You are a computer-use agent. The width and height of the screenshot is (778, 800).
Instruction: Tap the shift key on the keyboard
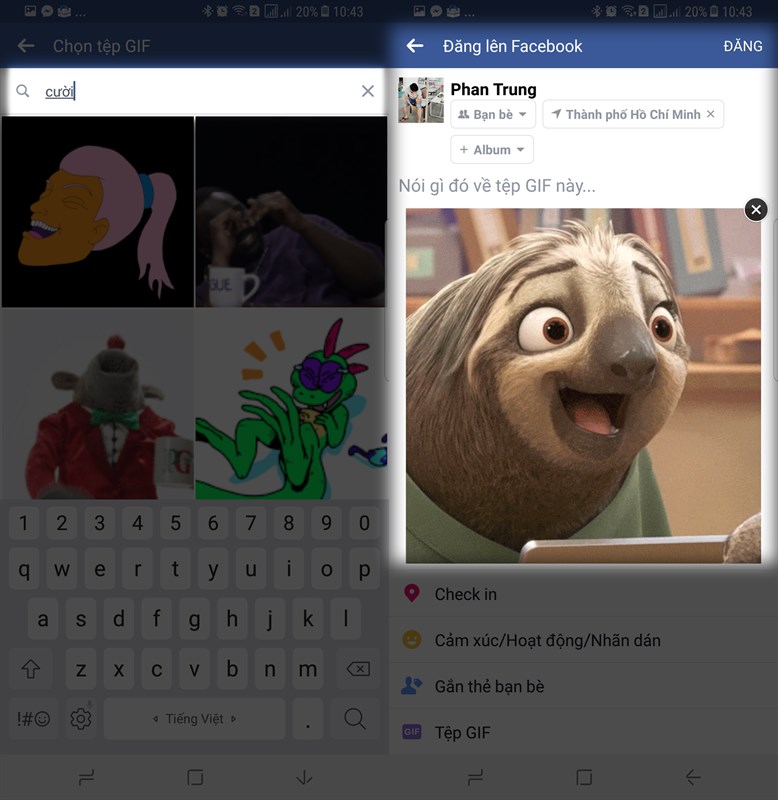tap(31, 669)
